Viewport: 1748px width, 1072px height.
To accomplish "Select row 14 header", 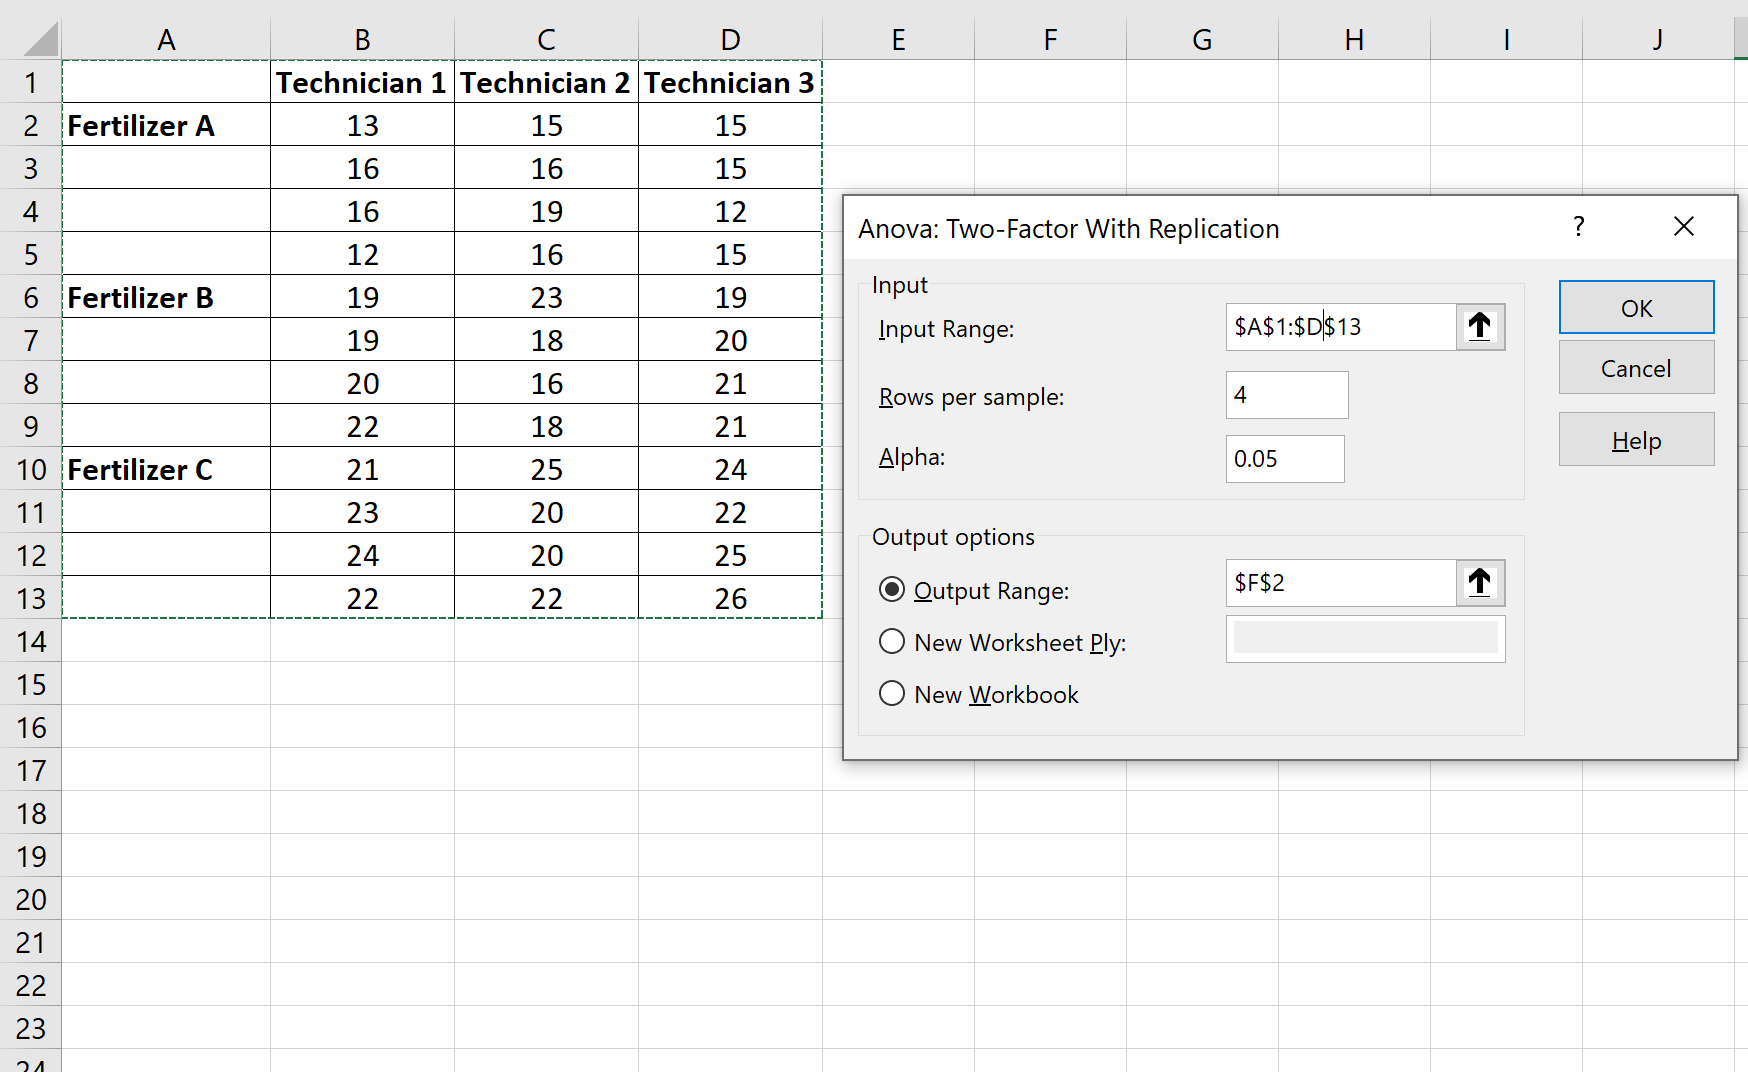I will (x=31, y=641).
